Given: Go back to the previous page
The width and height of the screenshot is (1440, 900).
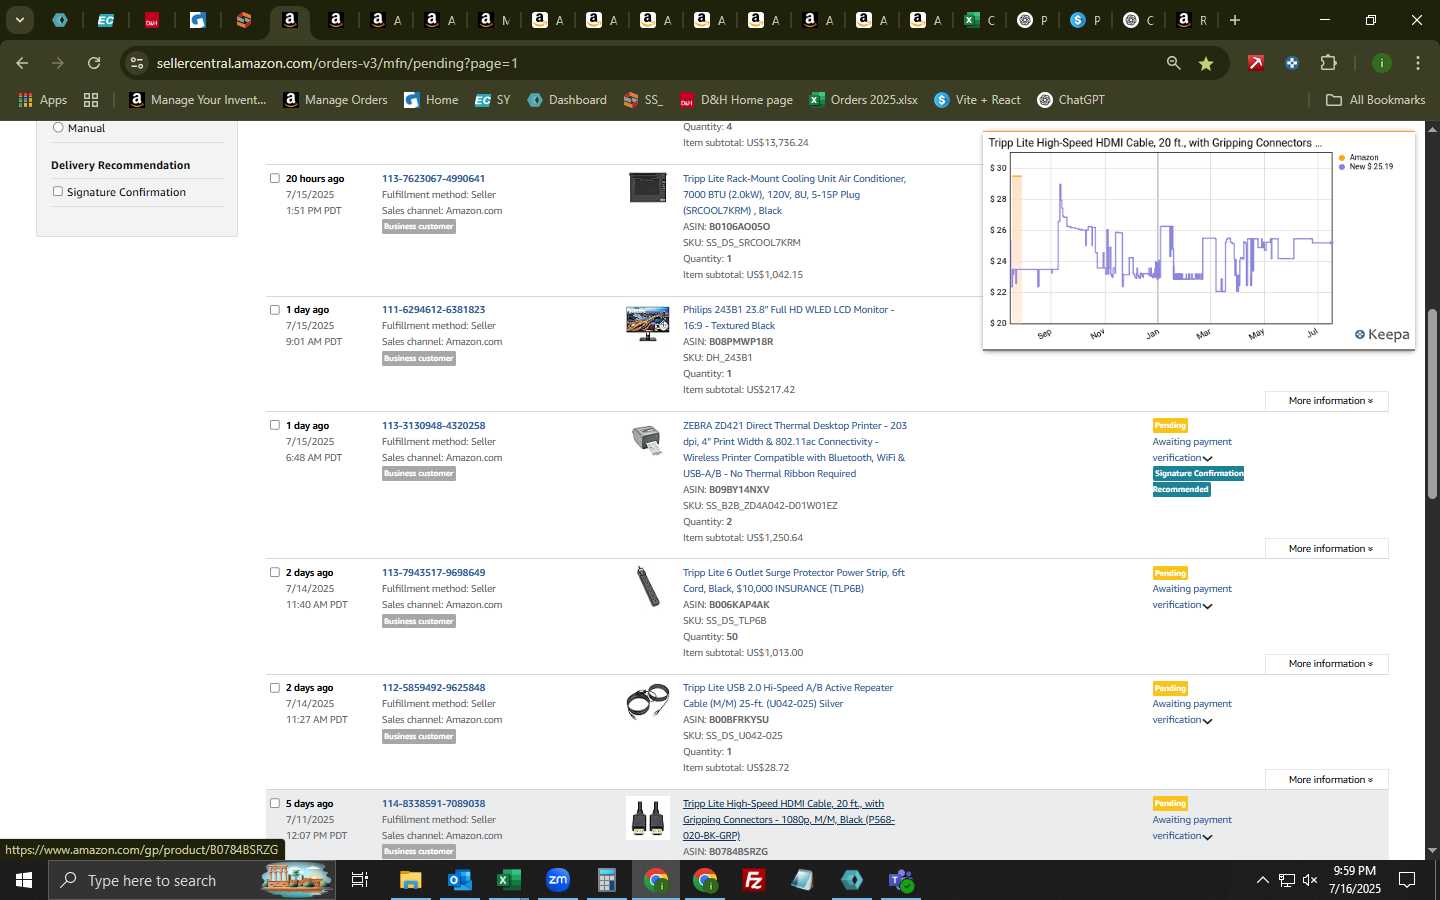Looking at the screenshot, I should (x=22, y=63).
